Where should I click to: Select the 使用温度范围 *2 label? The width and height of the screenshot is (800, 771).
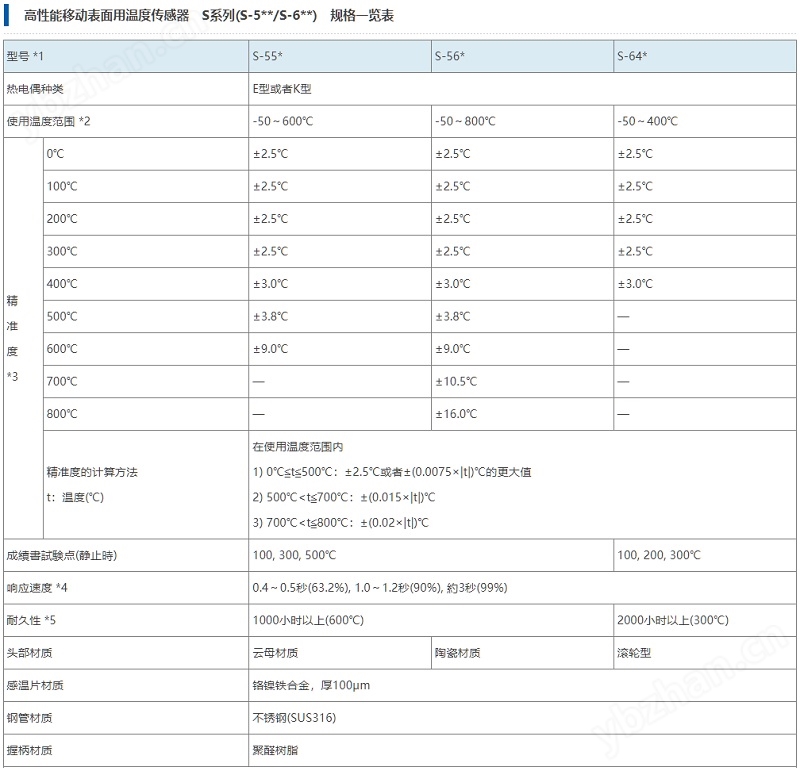48,121
